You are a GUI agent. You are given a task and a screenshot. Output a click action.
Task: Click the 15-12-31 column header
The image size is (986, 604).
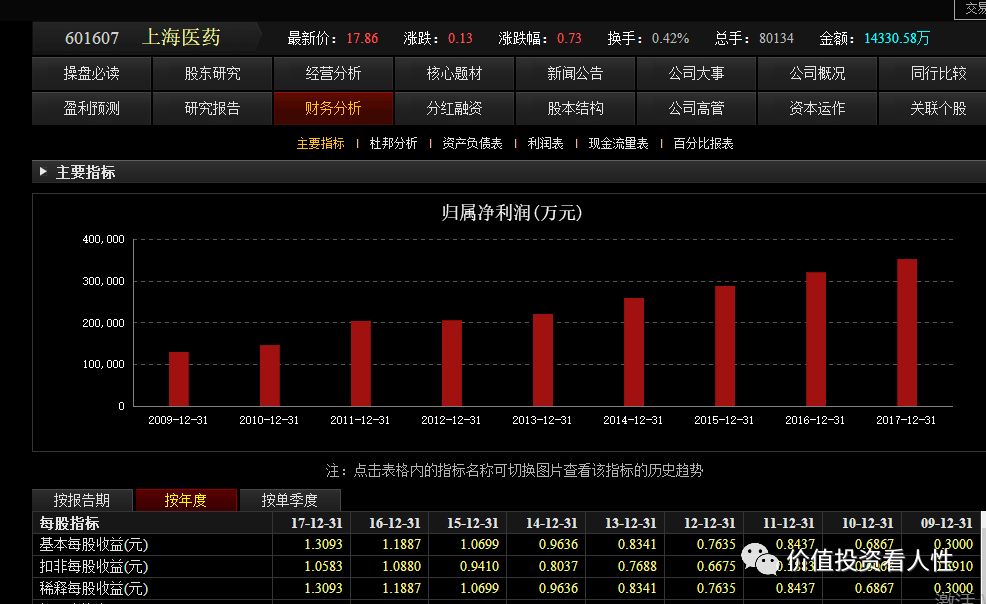click(x=472, y=523)
